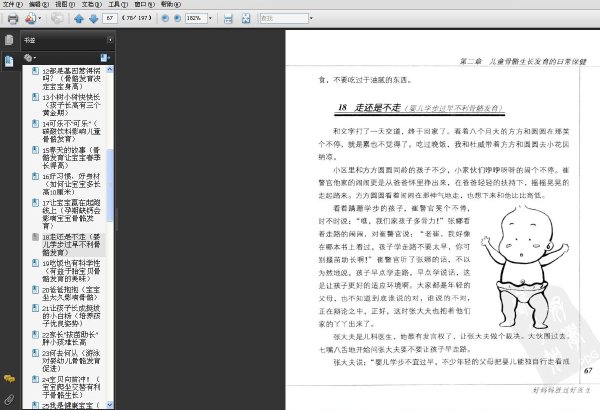The width and height of the screenshot is (600, 410).
Task: Collapse the 书签 bookmarks panel header button
Action: click(x=110, y=40)
